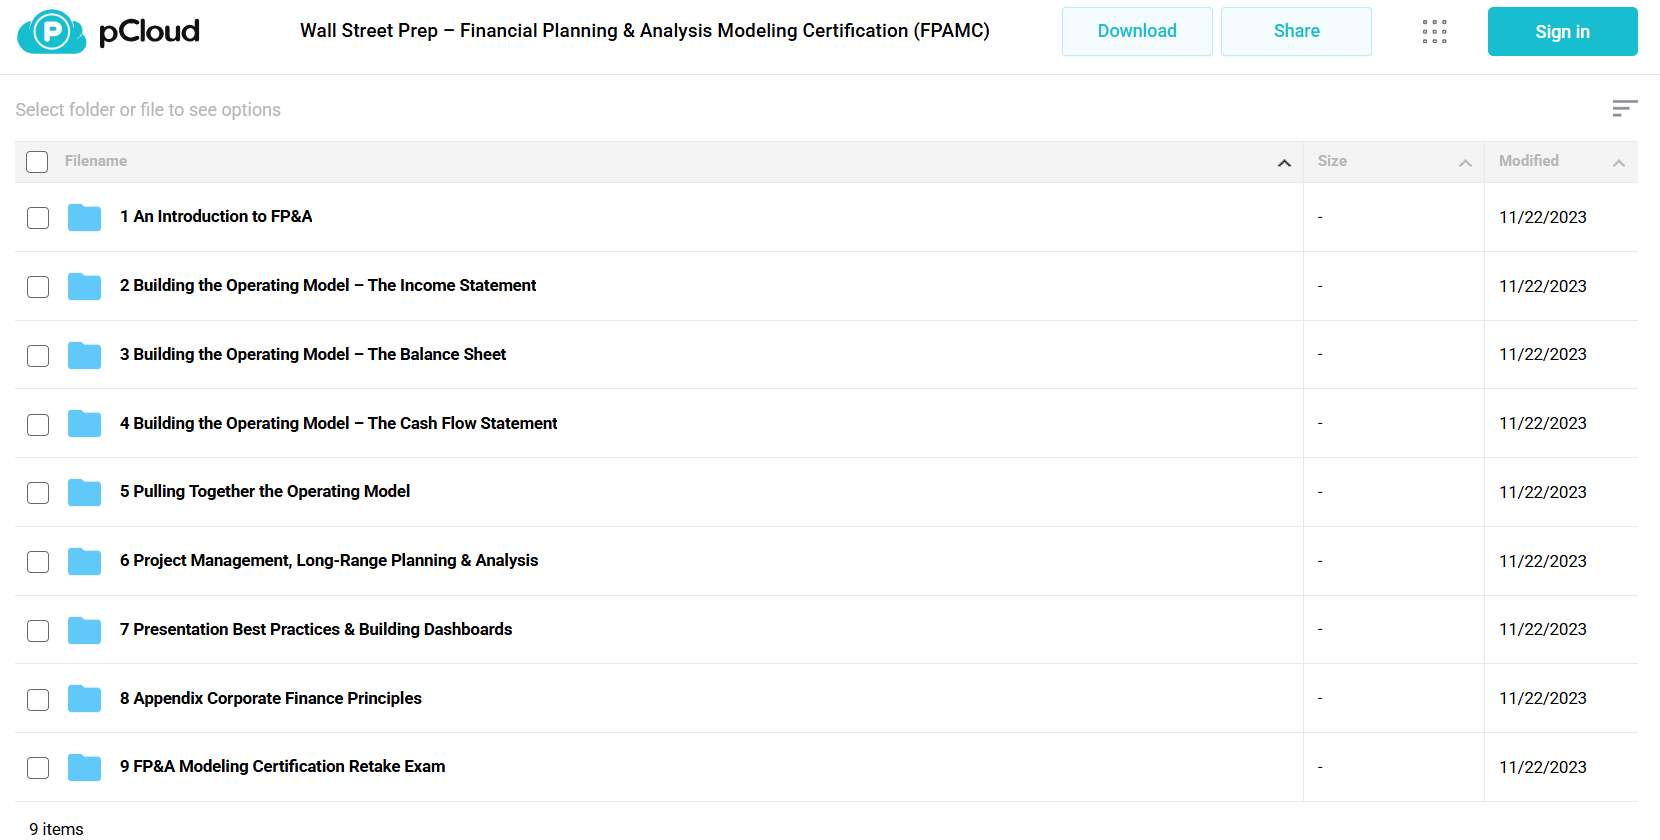Click the pCloud logo icon
Viewport: 1660px width, 840px height.
tap(51, 32)
